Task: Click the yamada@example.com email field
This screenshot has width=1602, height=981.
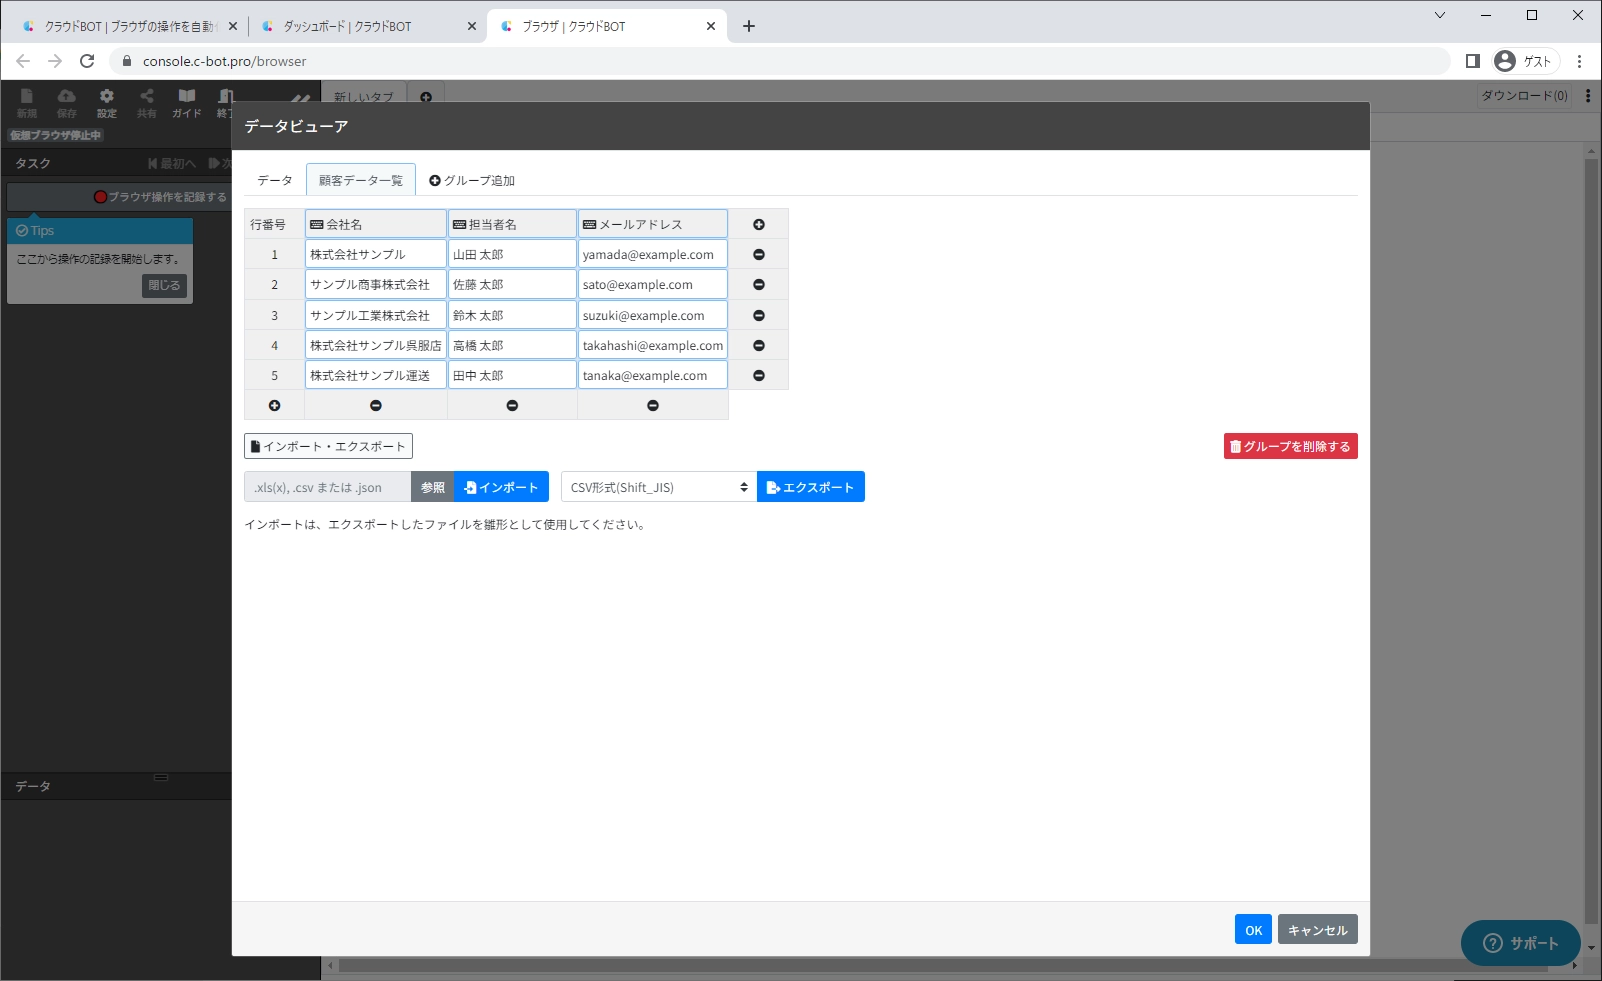Action: click(x=652, y=255)
